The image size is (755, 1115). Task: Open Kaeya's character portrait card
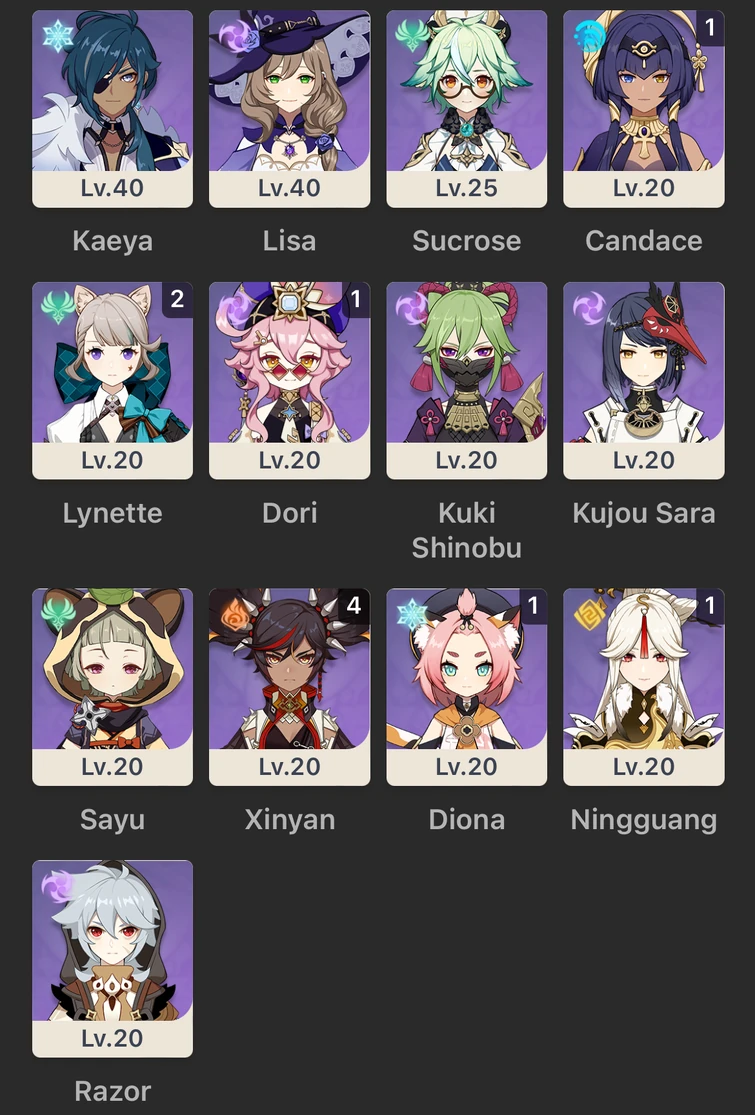coord(112,109)
